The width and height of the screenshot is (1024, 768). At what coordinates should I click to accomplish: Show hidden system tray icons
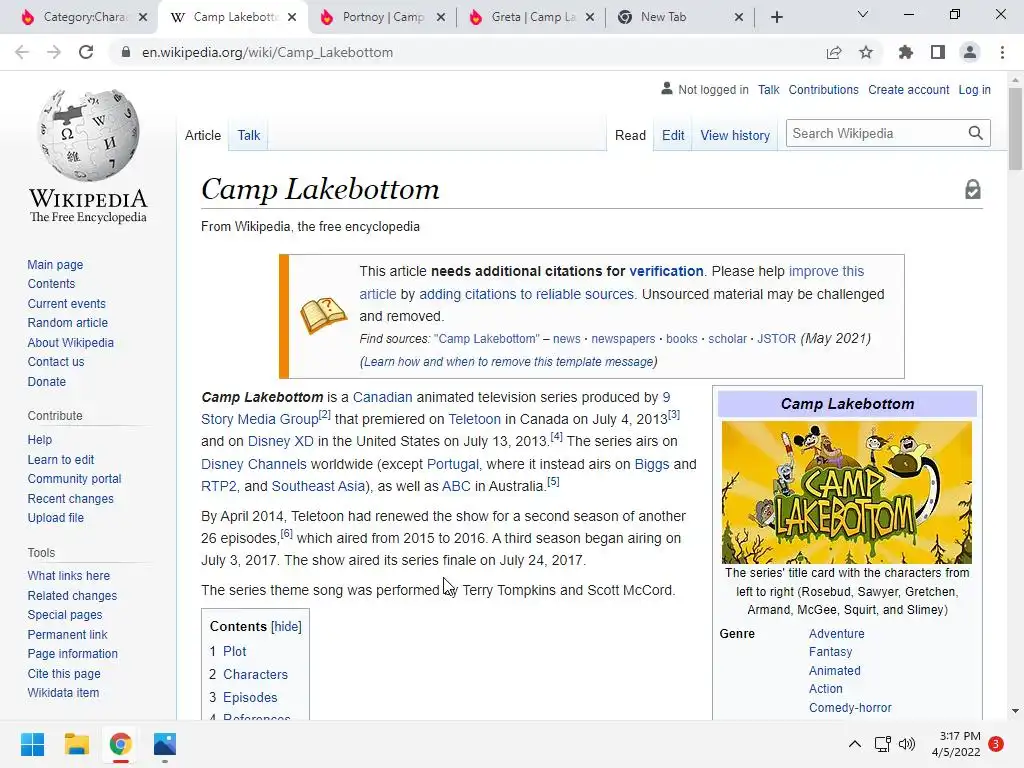(x=854, y=744)
